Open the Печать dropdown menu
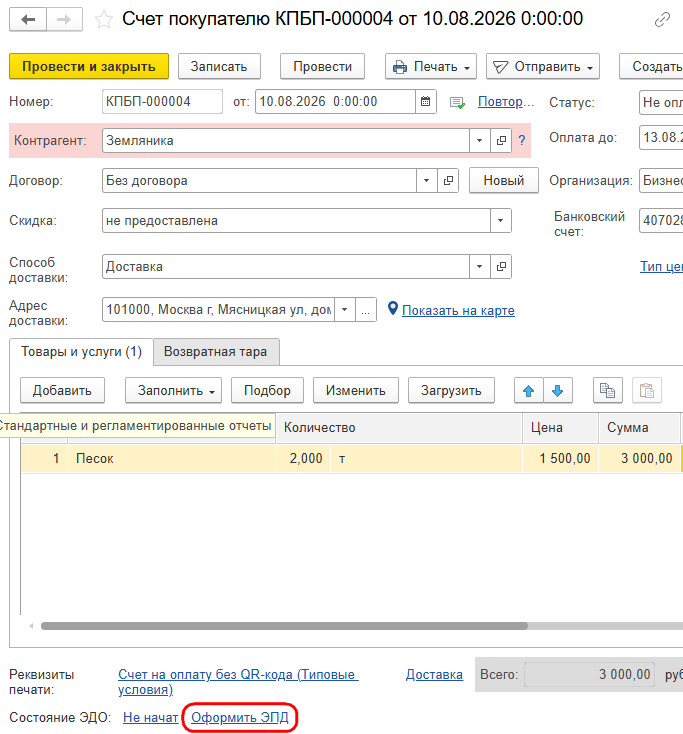683x734 pixels. coord(431,66)
